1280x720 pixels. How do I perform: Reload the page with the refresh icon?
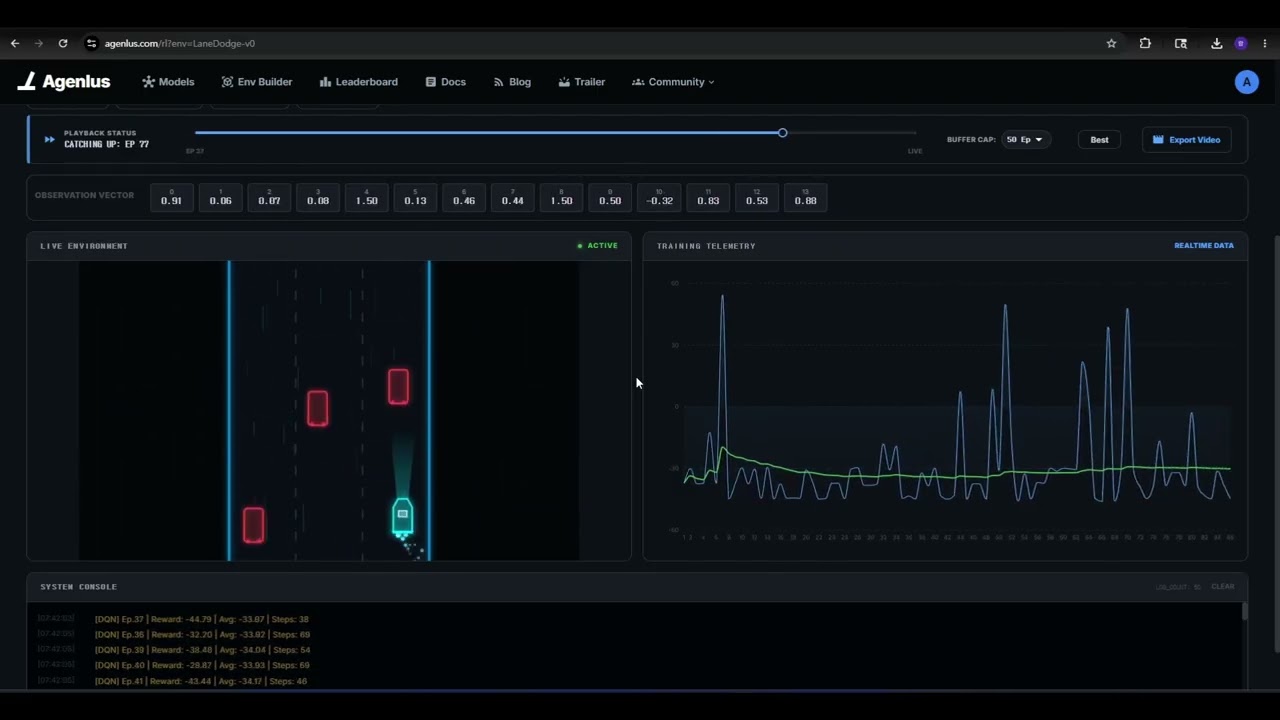pos(63,44)
